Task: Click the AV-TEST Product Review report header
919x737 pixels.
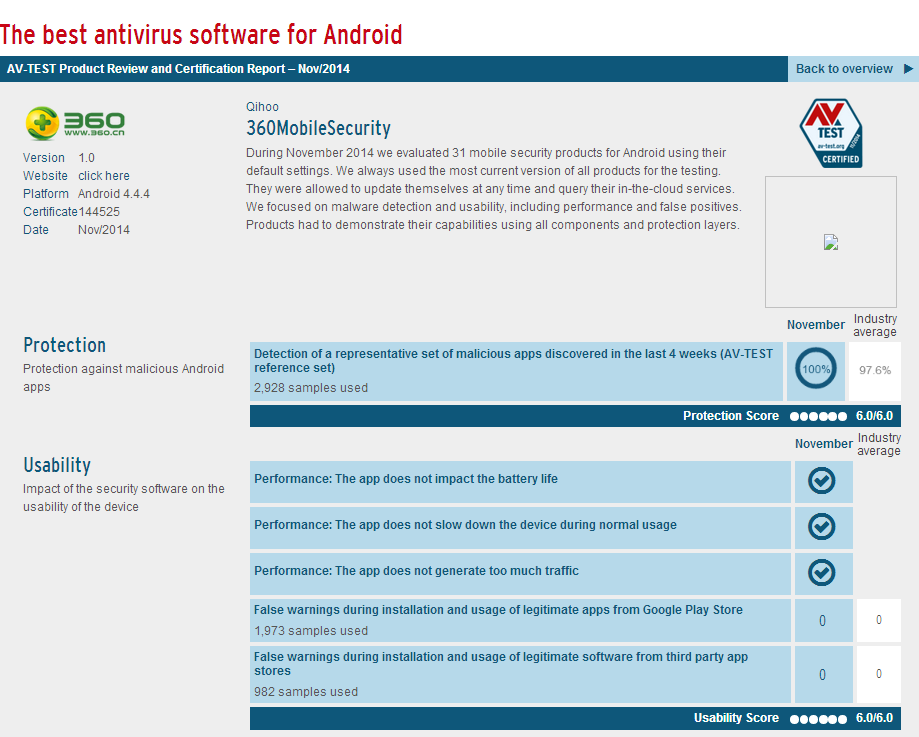Action: pyautogui.click(x=178, y=69)
